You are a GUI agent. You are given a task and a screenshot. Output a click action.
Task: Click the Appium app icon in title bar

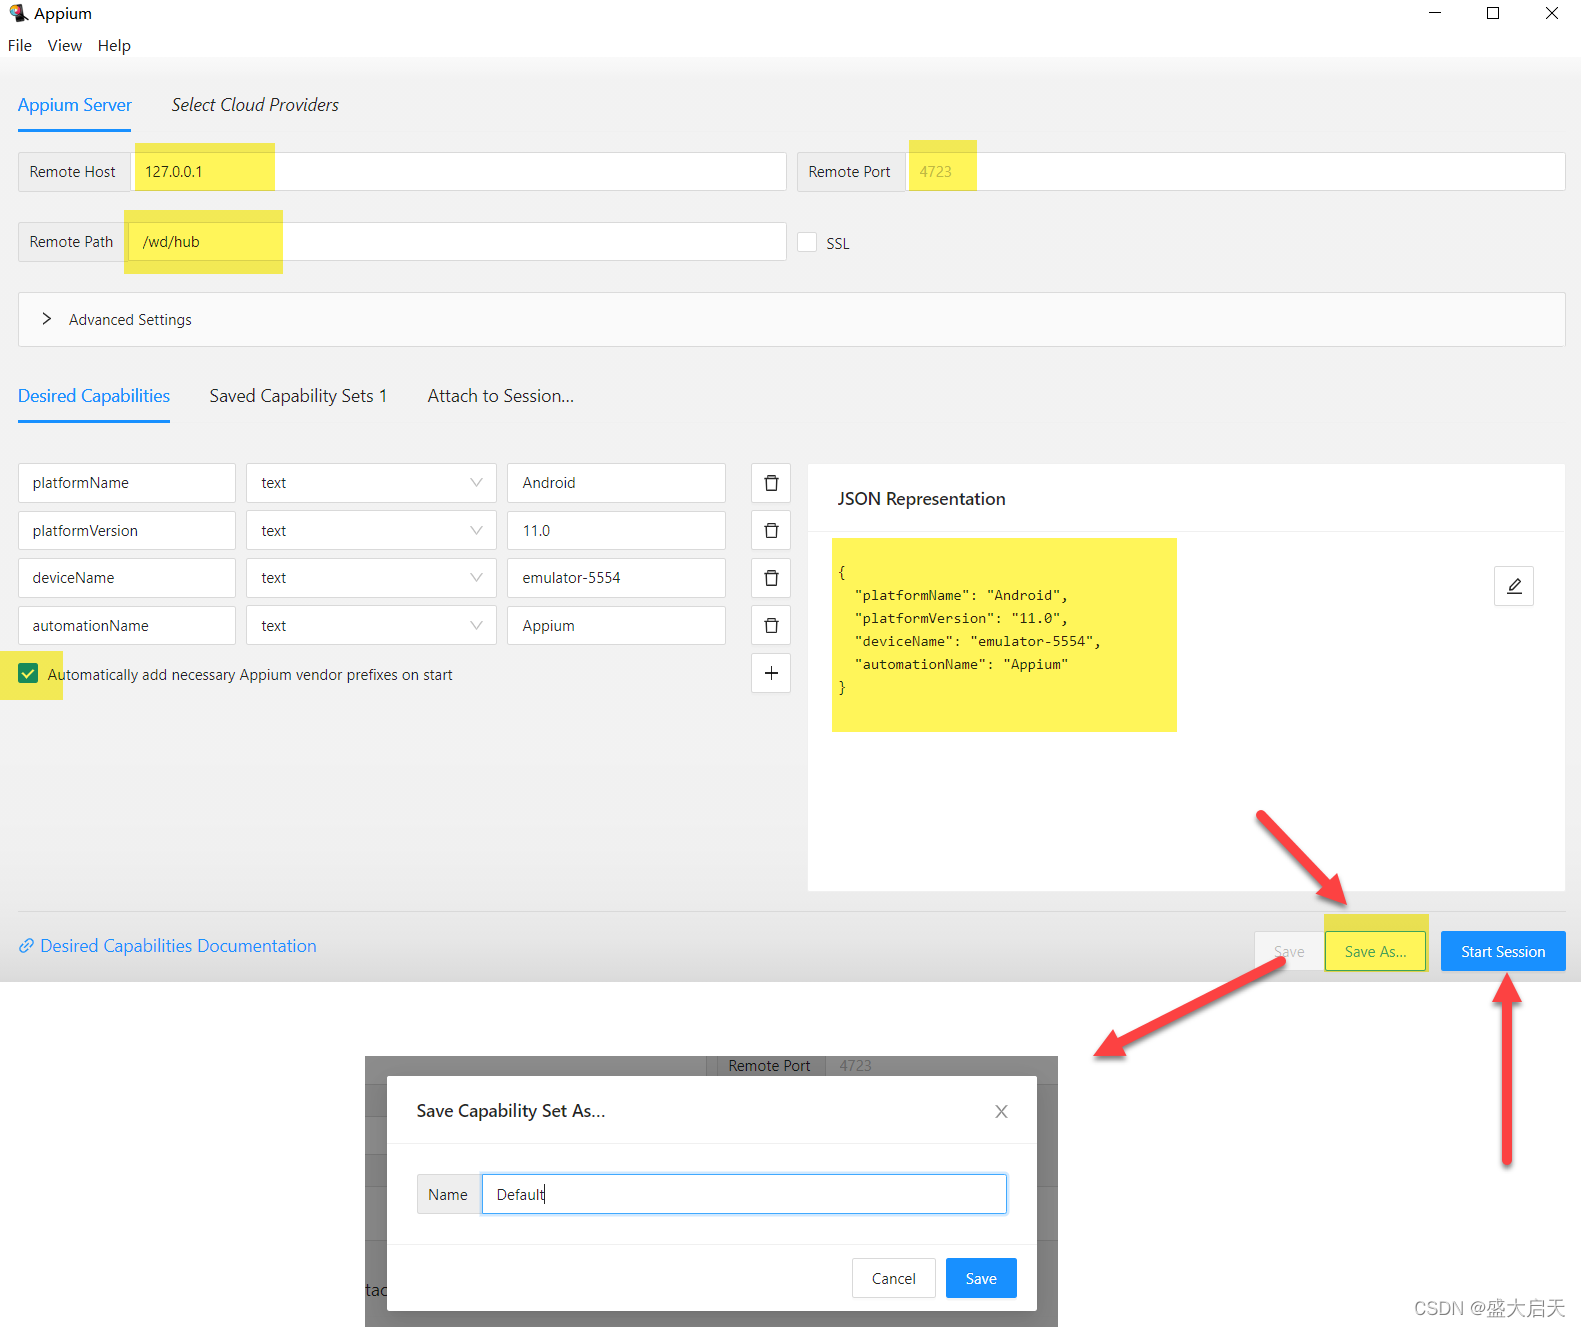[x=18, y=13]
